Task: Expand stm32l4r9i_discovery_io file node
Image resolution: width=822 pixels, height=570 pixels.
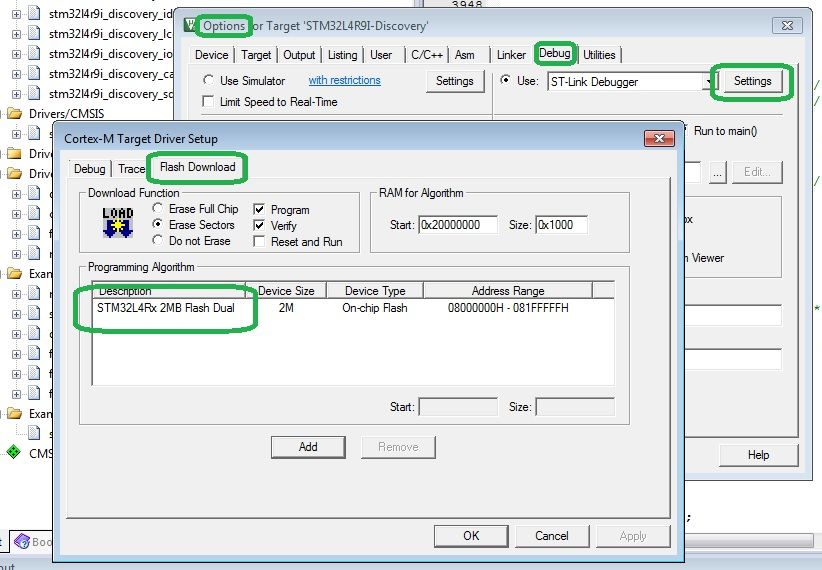Action: (x=16, y=54)
